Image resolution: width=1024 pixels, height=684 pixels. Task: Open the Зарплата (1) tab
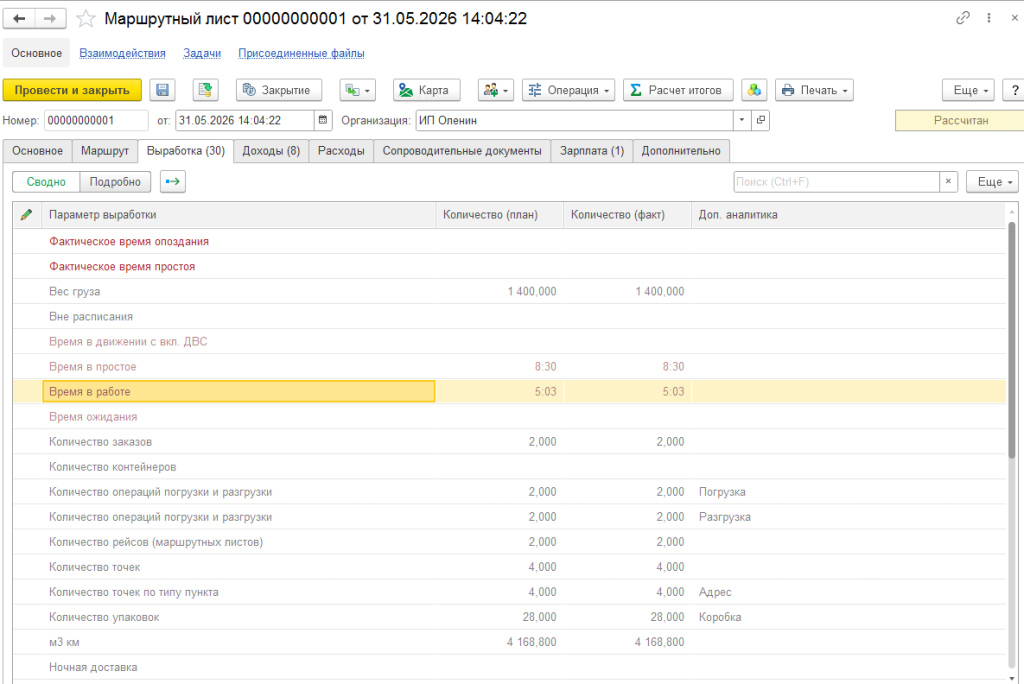pos(592,151)
